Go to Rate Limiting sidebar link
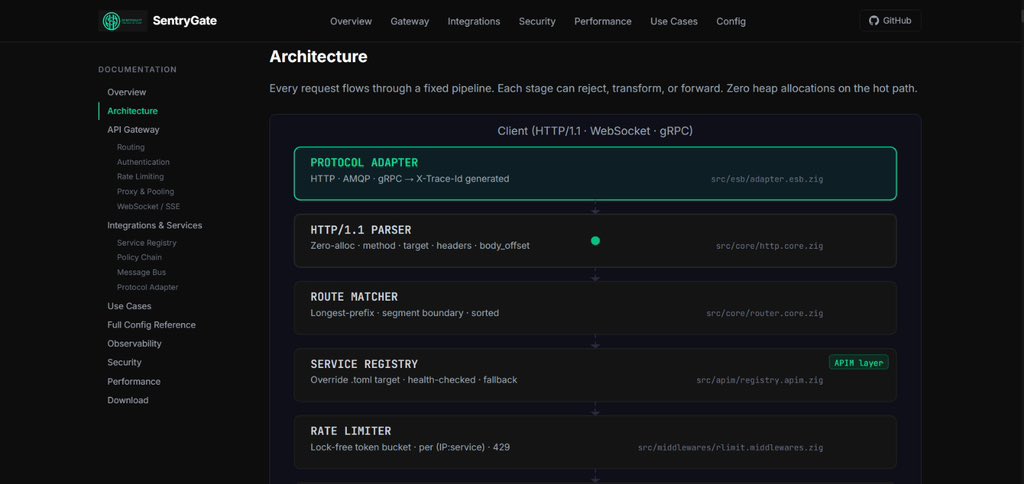Image resolution: width=1024 pixels, height=484 pixels. [x=140, y=177]
